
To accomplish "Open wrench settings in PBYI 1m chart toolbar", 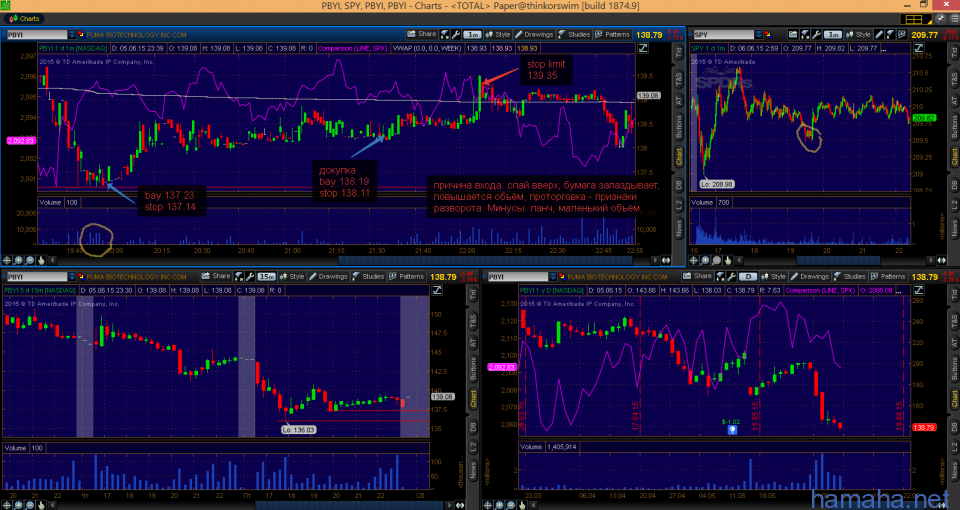I will (x=455, y=34).
